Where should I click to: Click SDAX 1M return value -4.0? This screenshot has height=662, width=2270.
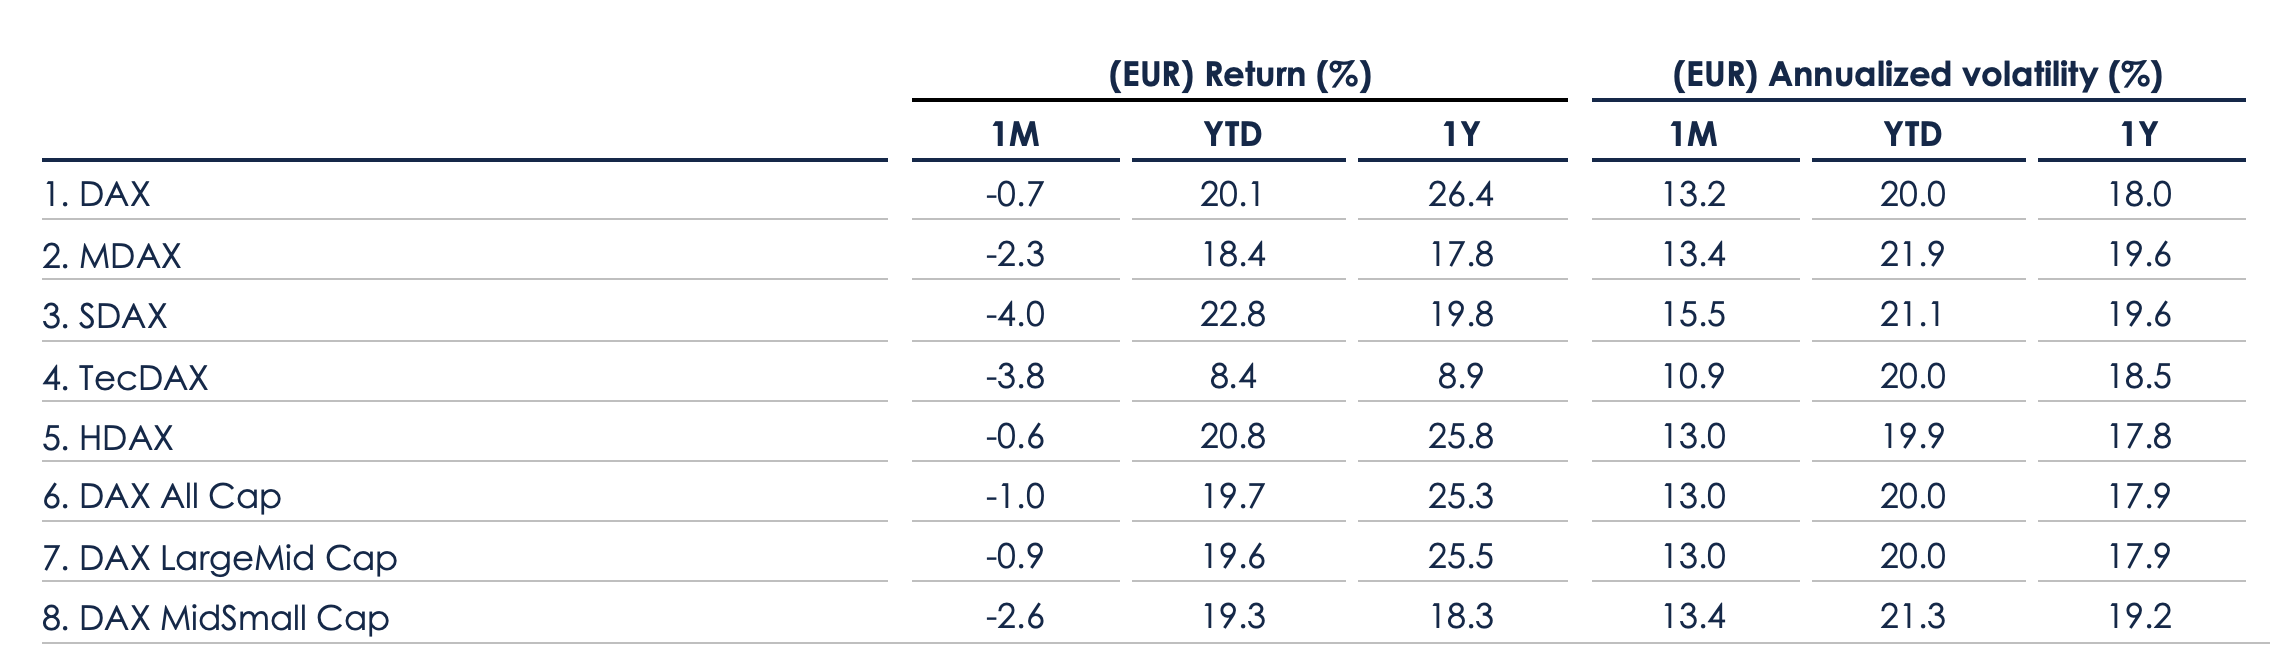(1015, 315)
